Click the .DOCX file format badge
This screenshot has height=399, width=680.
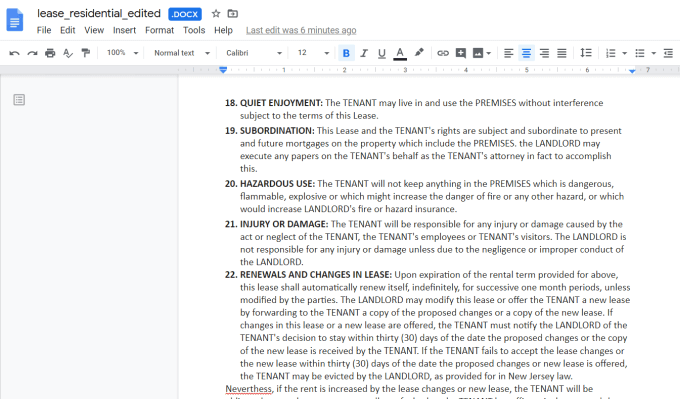[185, 14]
